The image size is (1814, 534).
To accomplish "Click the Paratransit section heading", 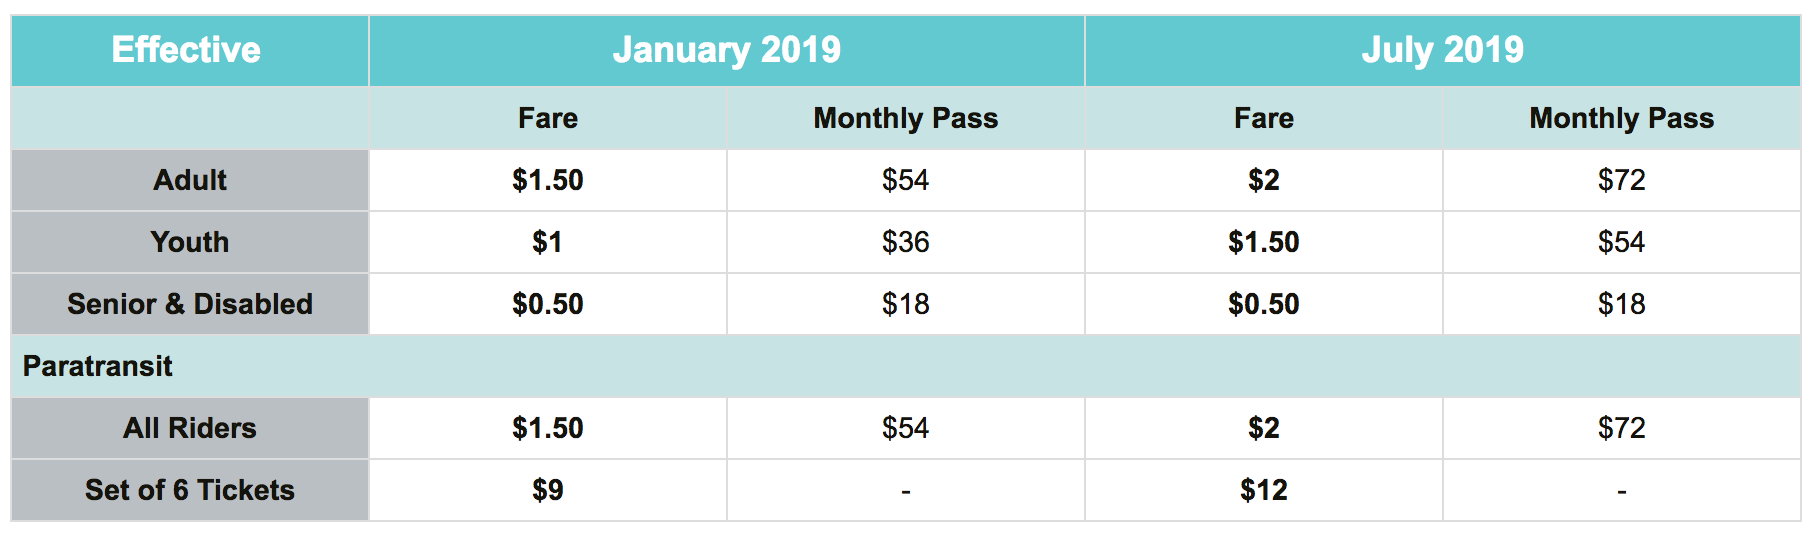I will pyautogui.click(x=98, y=366).
